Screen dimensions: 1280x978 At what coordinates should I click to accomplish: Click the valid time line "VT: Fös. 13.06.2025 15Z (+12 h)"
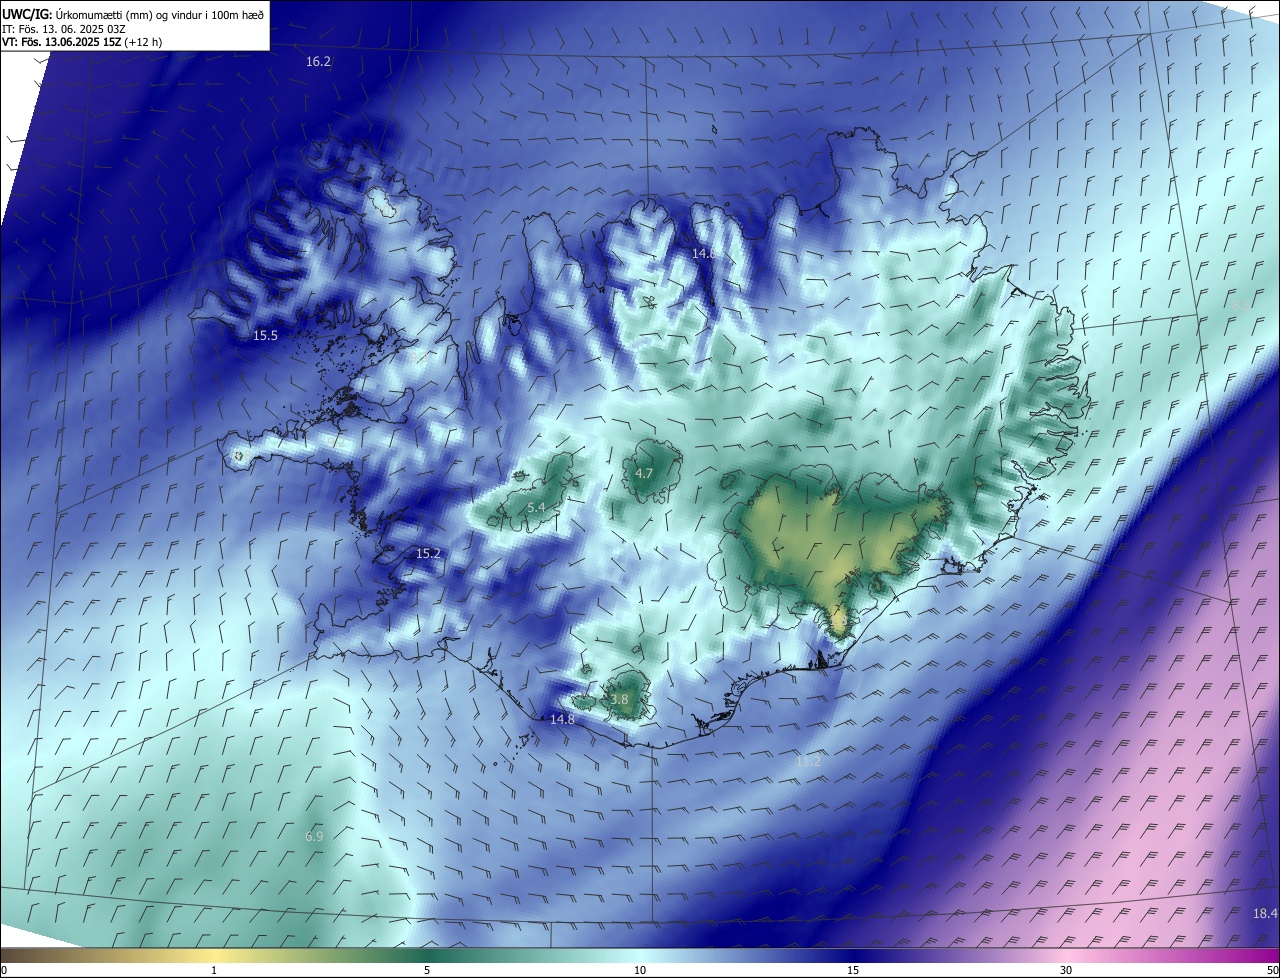[x=82, y=42]
